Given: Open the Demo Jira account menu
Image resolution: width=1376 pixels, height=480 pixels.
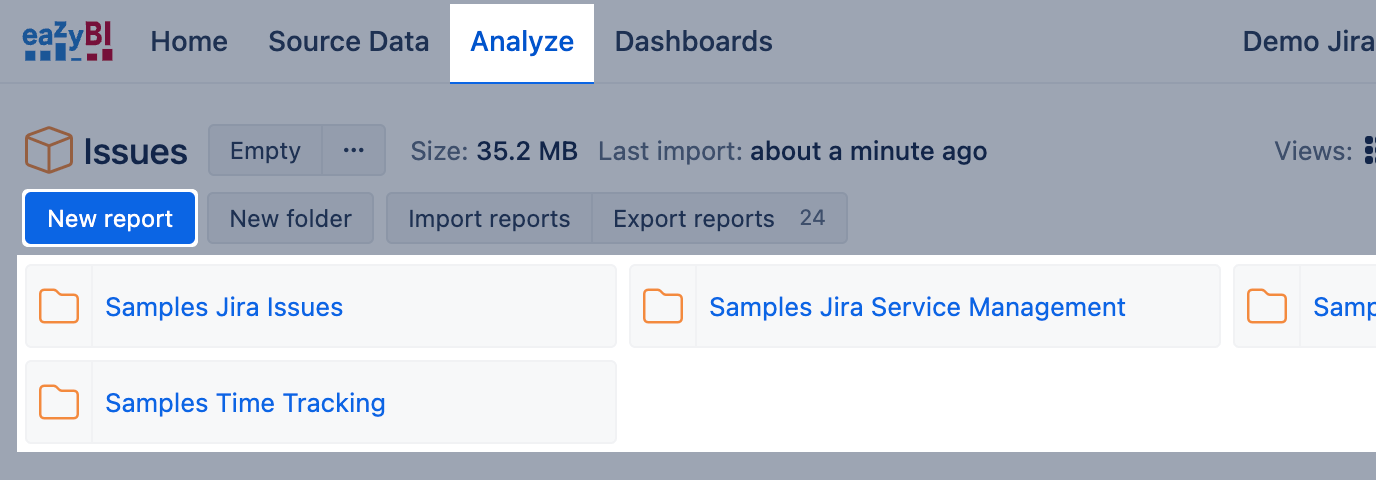Looking at the screenshot, I should [1308, 42].
